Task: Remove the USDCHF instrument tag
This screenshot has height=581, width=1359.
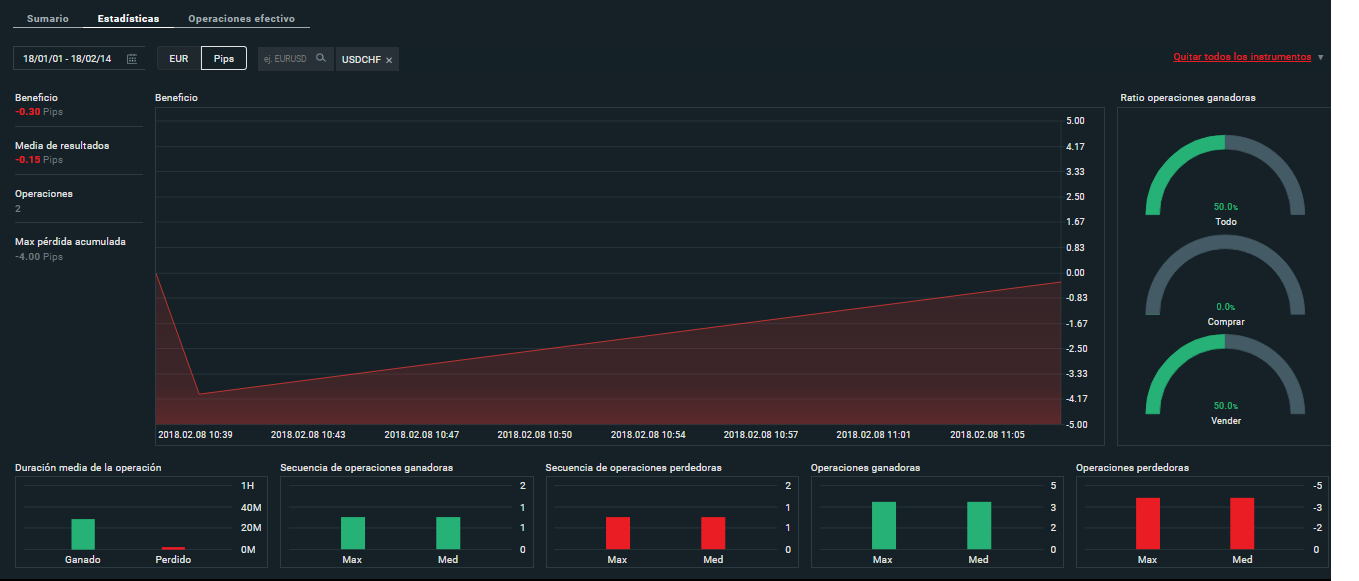Action: [x=389, y=60]
